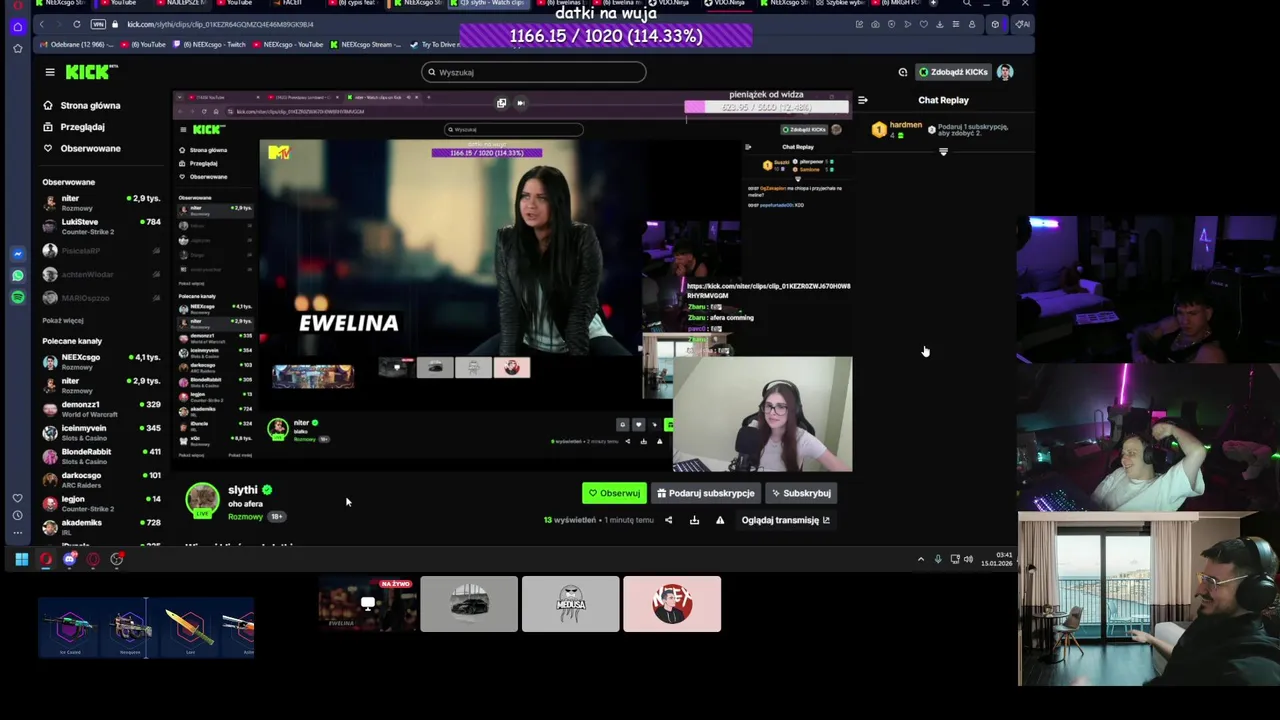Open WhatsApp in Opera sidebar
The image size is (1280, 720).
(x=18, y=276)
